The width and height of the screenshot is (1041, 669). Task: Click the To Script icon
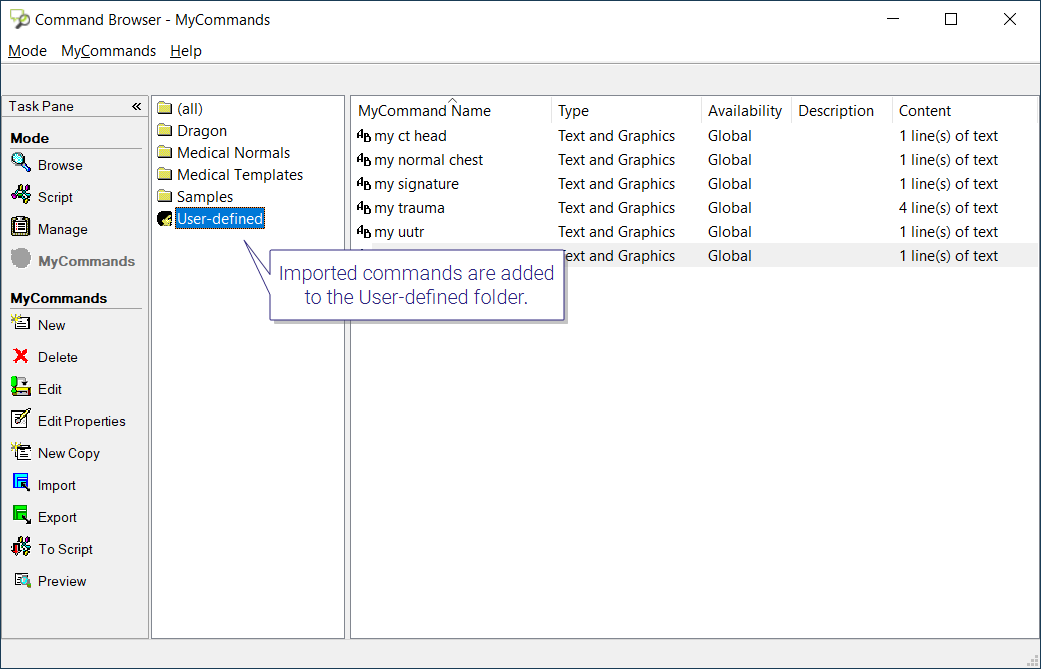[21, 546]
